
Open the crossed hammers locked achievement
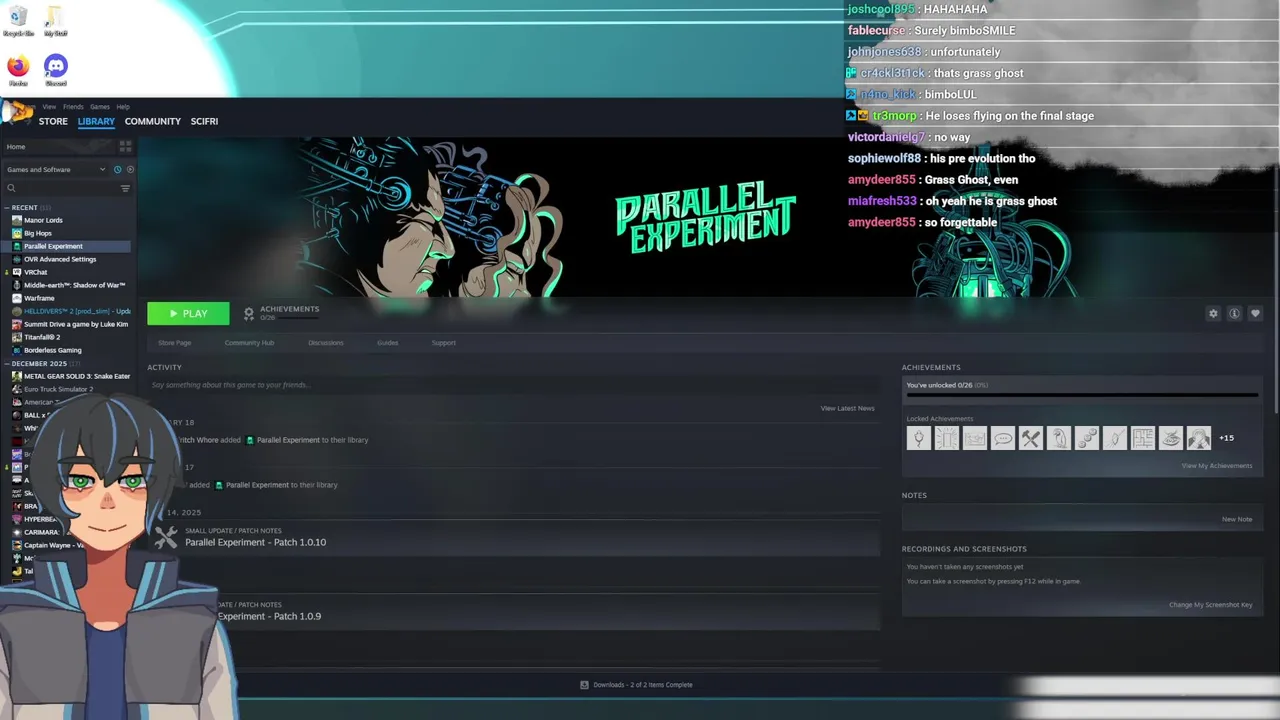point(1030,437)
